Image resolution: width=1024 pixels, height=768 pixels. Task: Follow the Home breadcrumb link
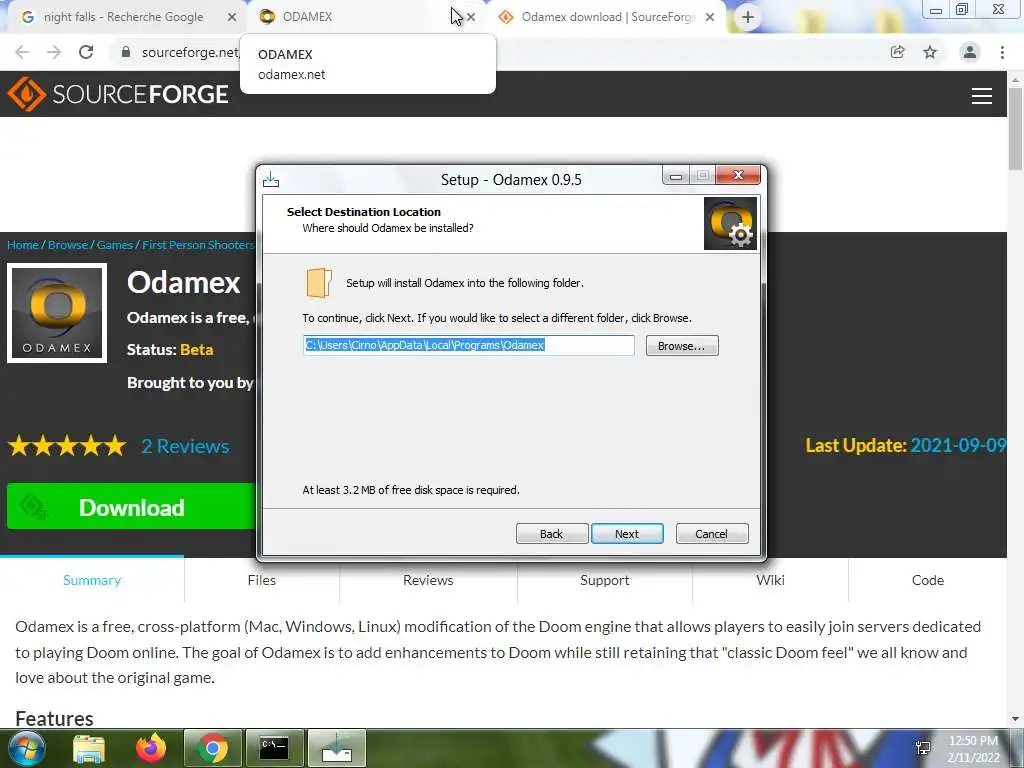23,245
